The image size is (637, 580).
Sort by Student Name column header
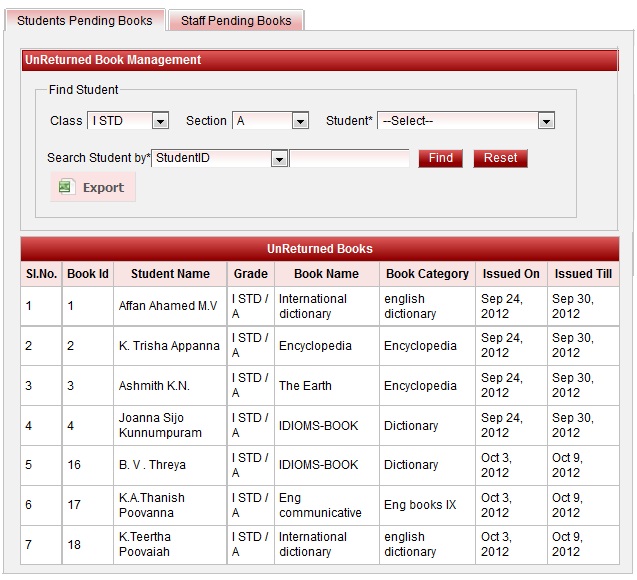[x=170, y=274]
